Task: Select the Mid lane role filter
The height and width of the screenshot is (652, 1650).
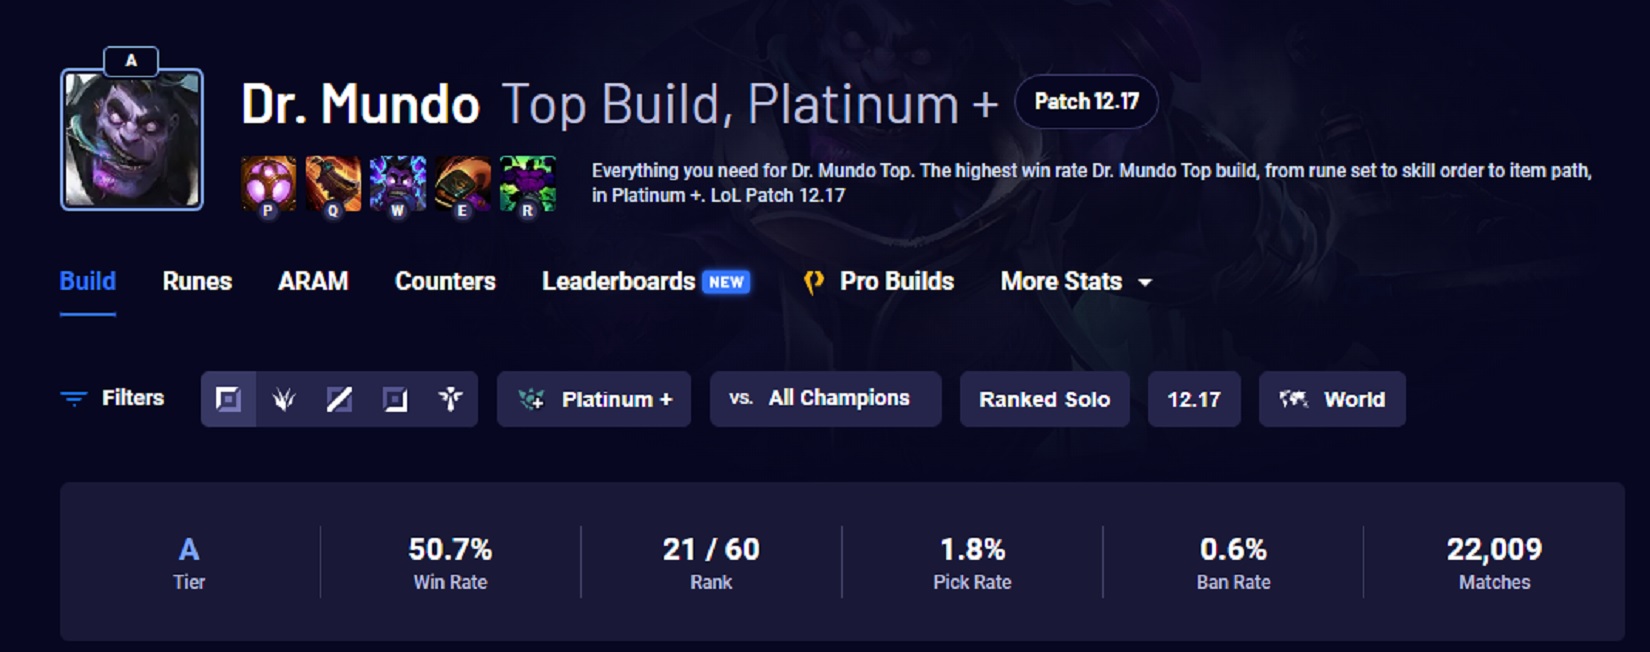Action: pyautogui.click(x=340, y=400)
